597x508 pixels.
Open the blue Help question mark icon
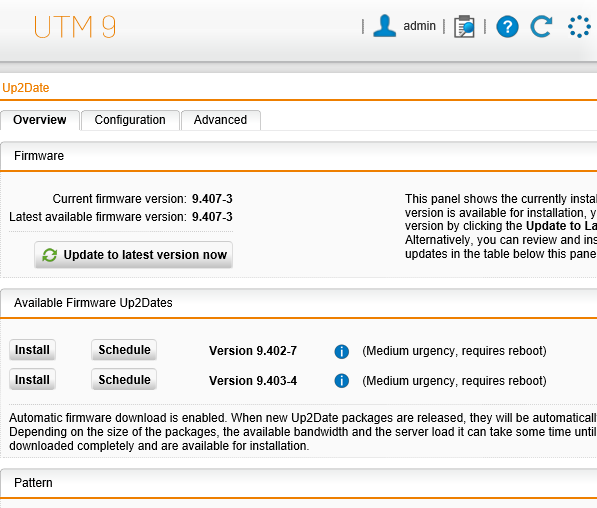(x=507, y=27)
